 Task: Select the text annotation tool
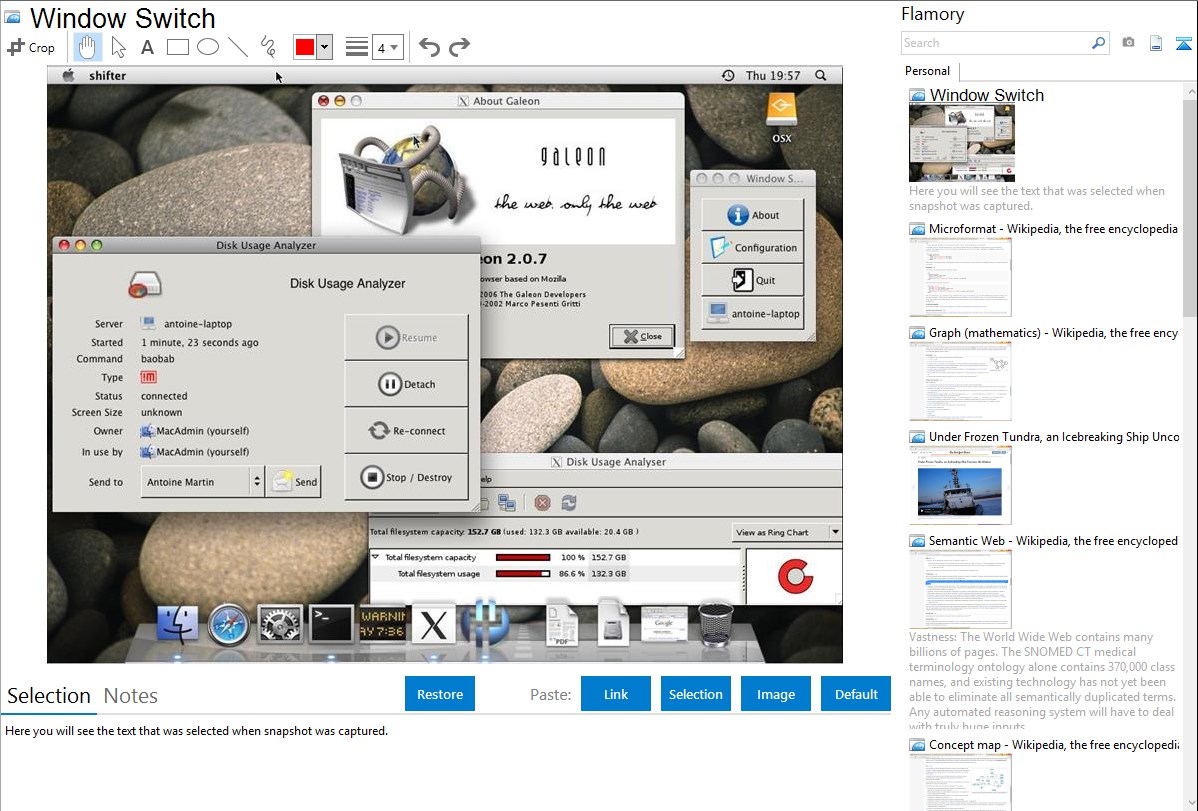(x=147, y=47)
